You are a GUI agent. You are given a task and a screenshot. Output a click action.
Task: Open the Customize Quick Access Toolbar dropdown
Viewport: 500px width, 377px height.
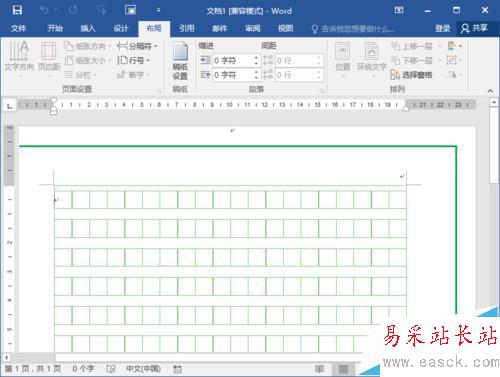[158, 10]
